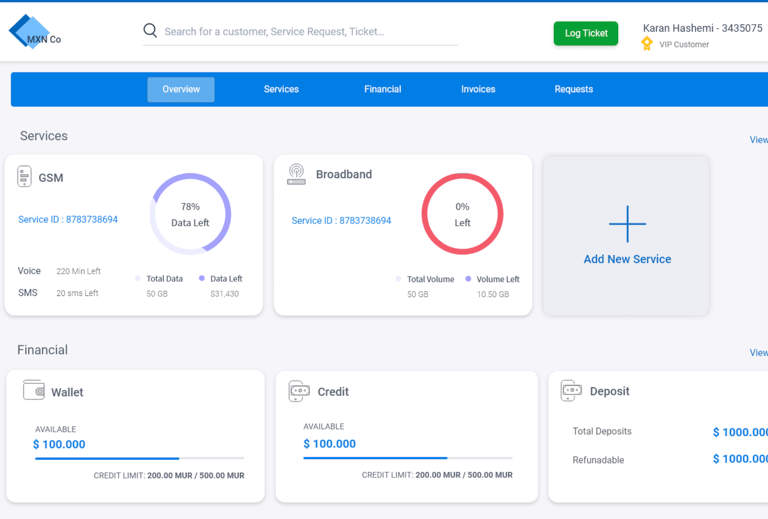Click the SMS row label
The height and width of the screenshot is (519, 768).
coord(28,293)
